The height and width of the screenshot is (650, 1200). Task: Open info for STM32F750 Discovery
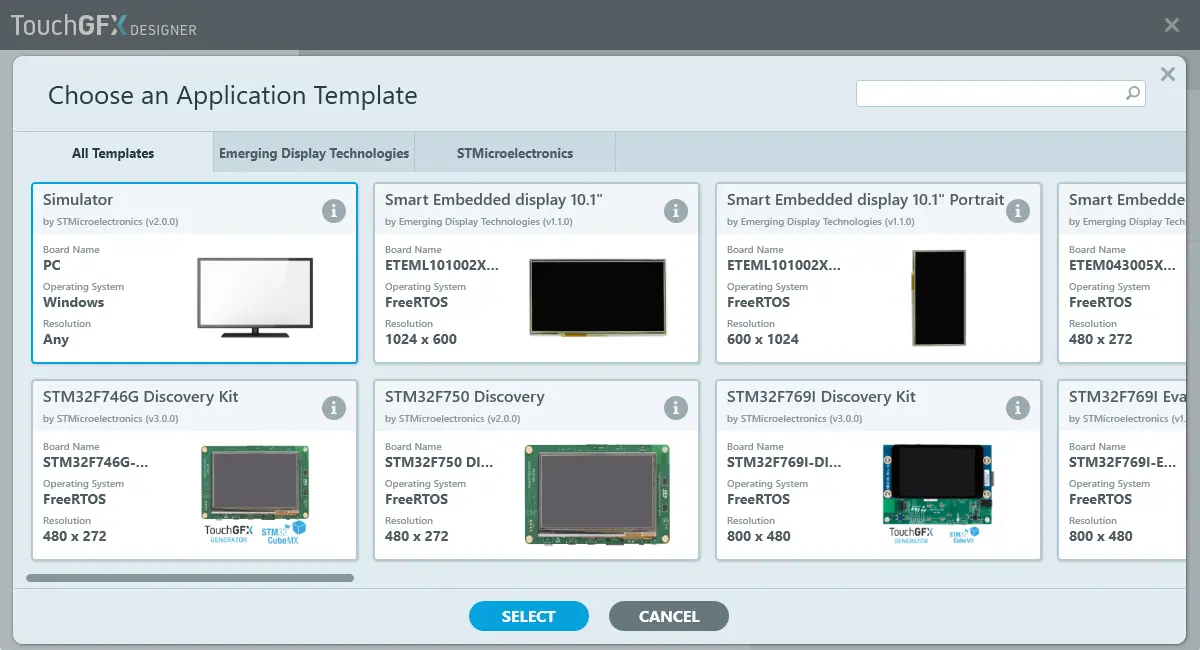(x=676, y=408)
